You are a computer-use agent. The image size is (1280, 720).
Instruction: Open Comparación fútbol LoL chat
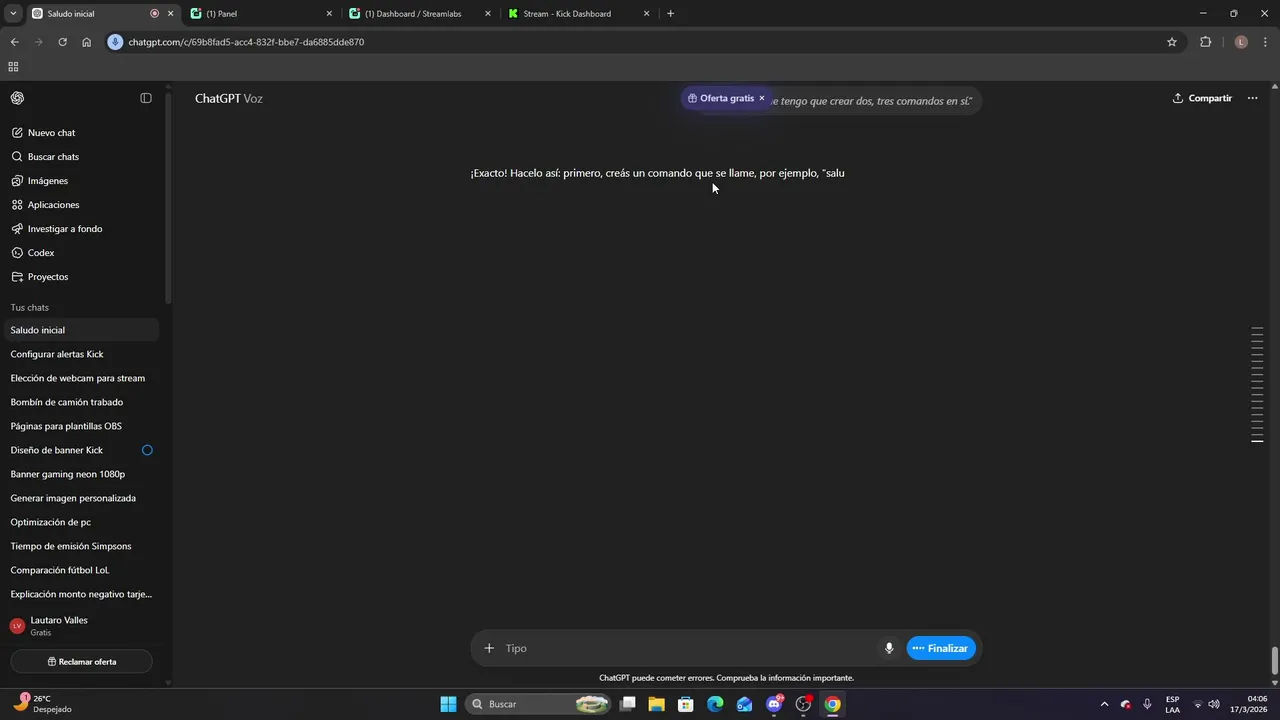click(x=80, y=570)
